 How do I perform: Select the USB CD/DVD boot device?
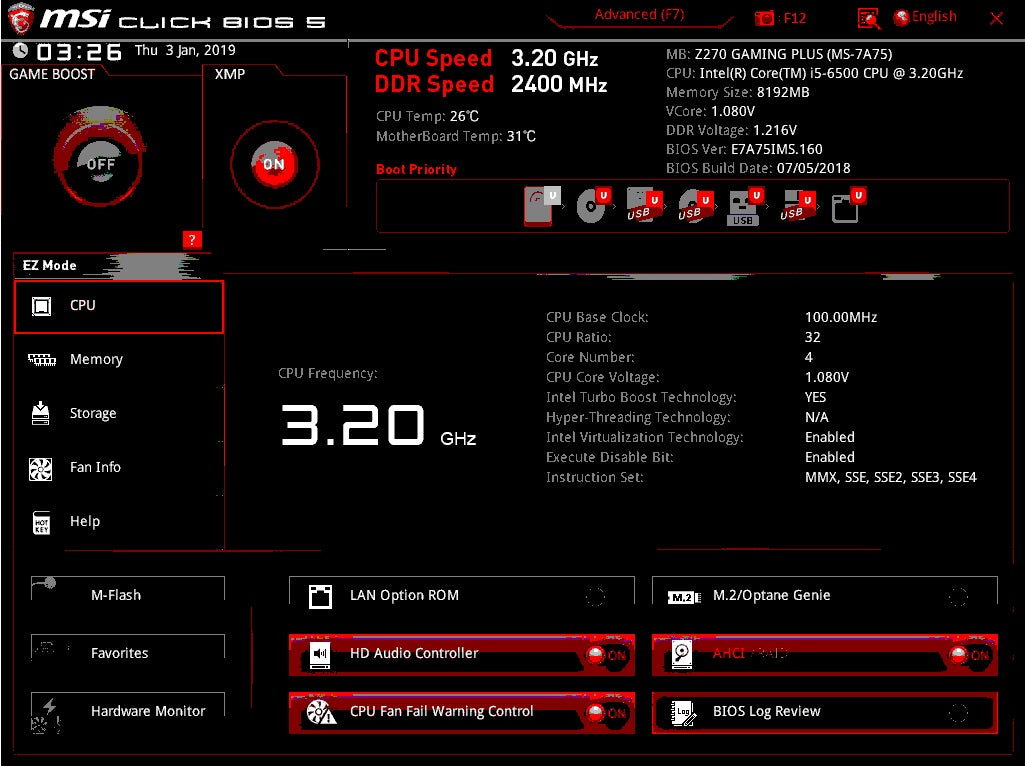click(x=694, y=206)
